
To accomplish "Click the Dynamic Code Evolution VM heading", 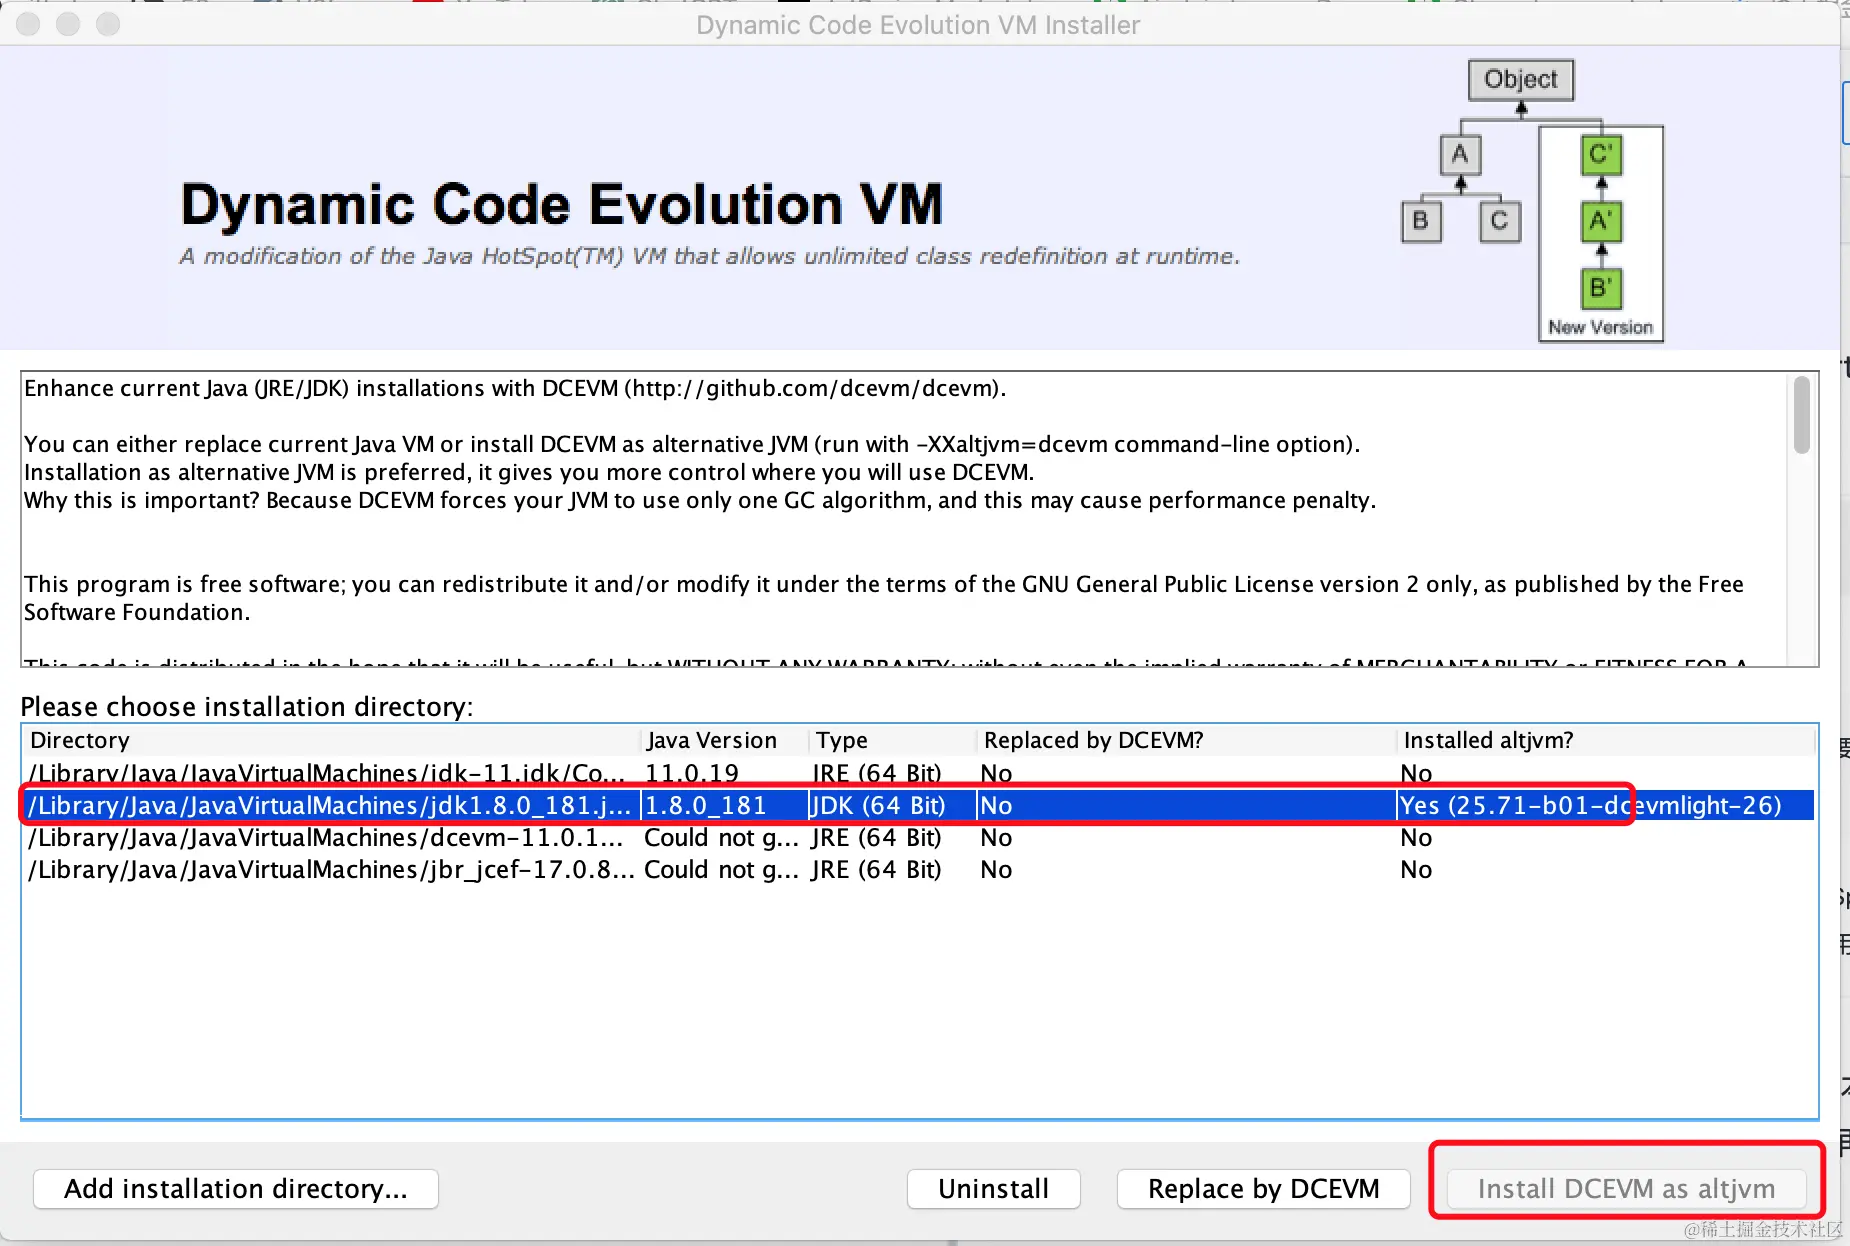I will pos(562,204).
